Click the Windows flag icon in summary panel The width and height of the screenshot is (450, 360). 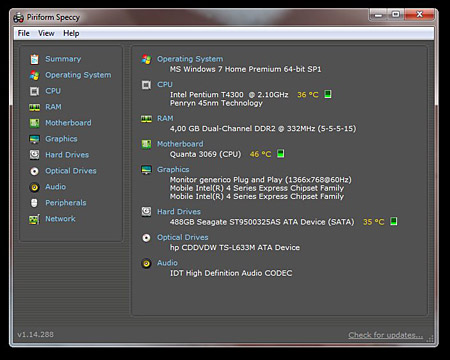(146, 59)
